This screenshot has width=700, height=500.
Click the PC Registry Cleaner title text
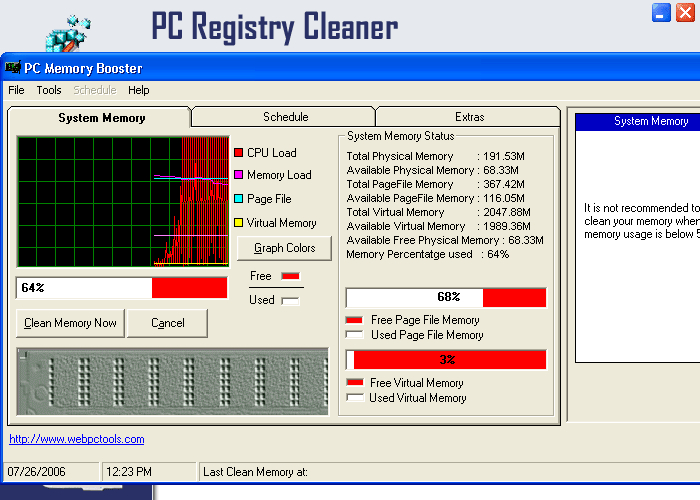pyautogui.click(x=275, y=27)
